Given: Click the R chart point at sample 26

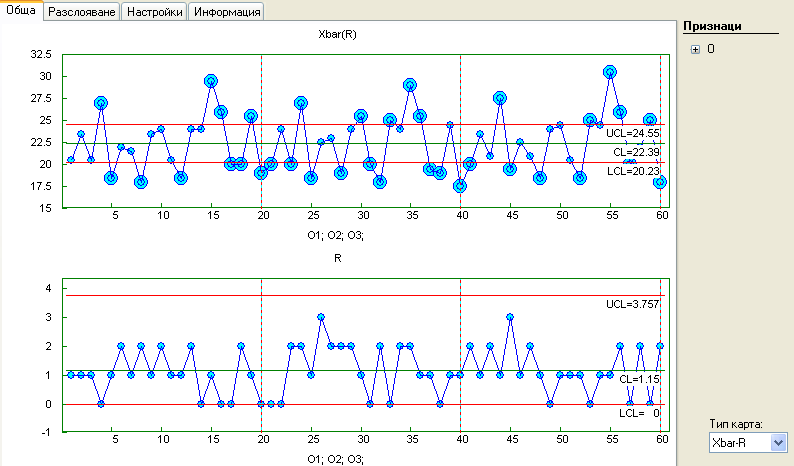Looking at the screenshot, I should (321, 317).
